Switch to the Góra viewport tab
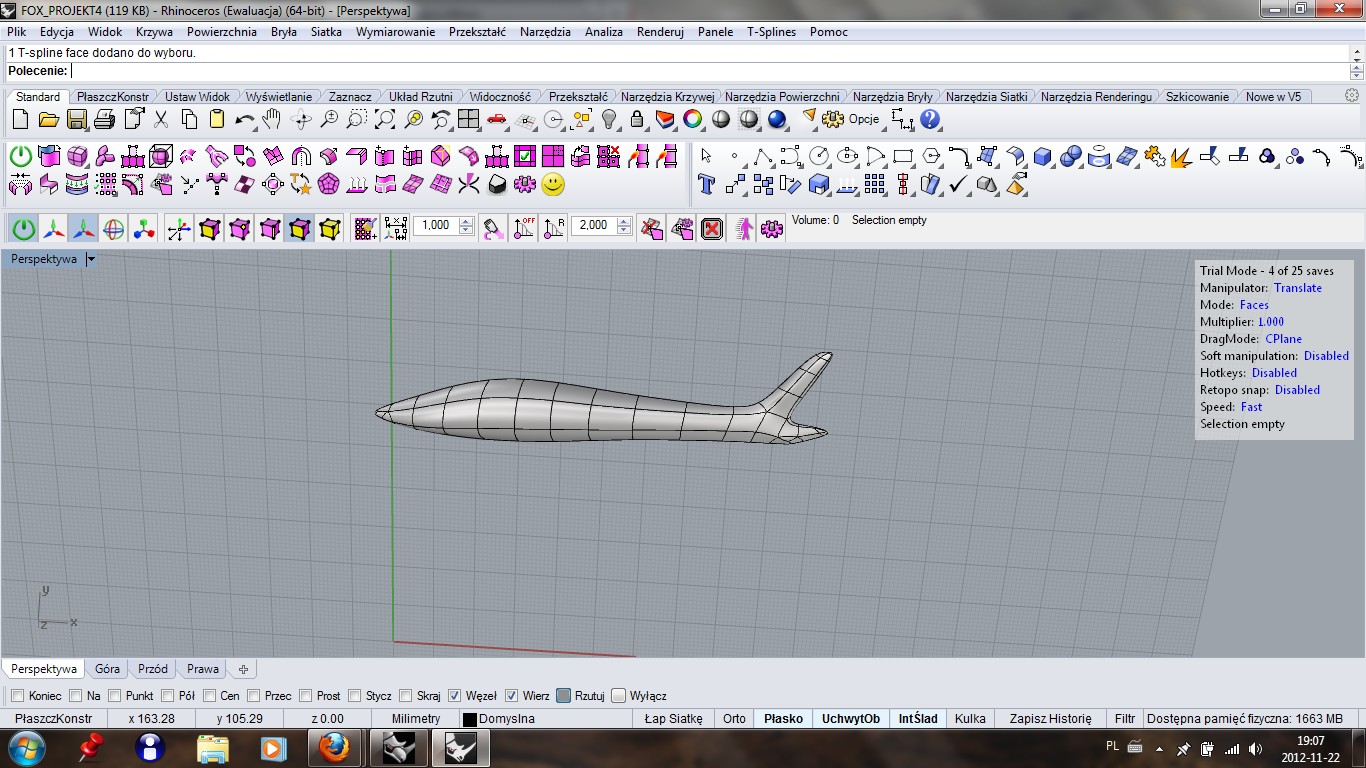 click(x=107, y=669)
